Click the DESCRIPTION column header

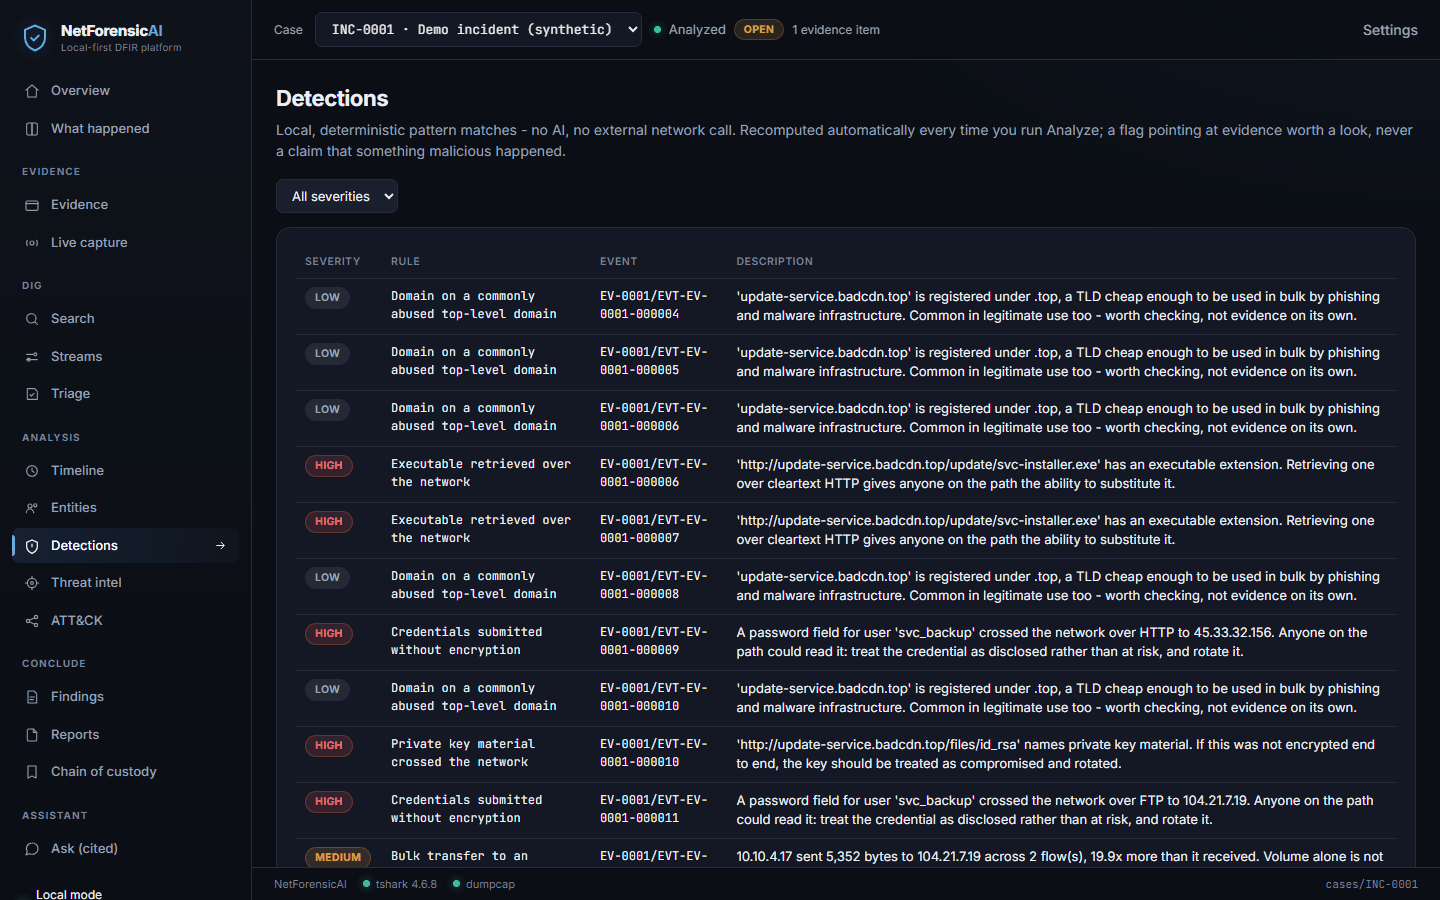[x=775, y=262]
